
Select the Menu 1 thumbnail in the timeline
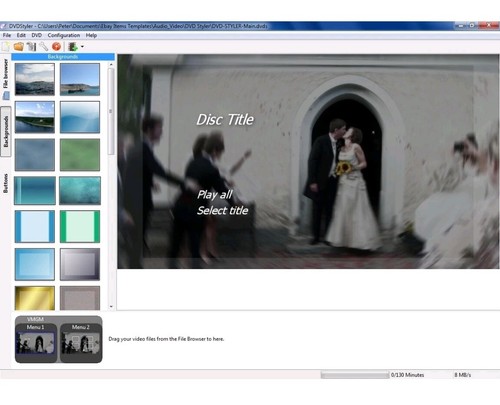pos(36,343)
